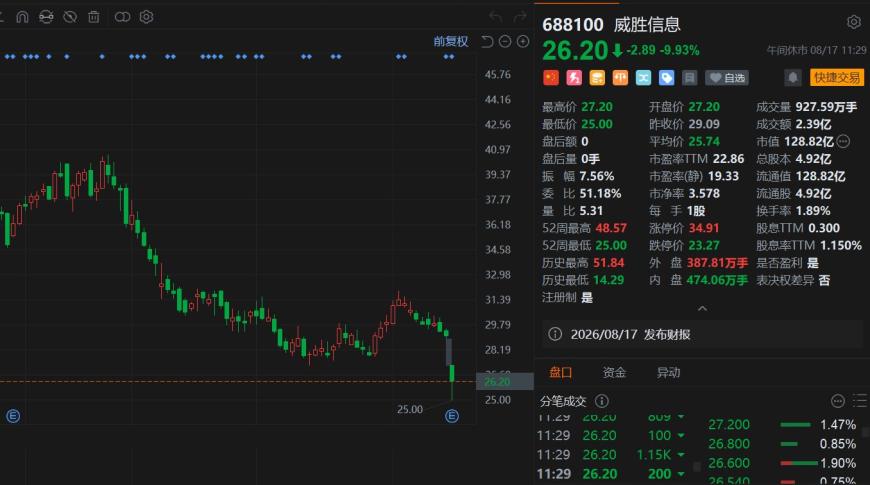The height and width of the screenshot is (485, 870).
Task: Open chart settings gear in toolbar
Action: (146, 17)
